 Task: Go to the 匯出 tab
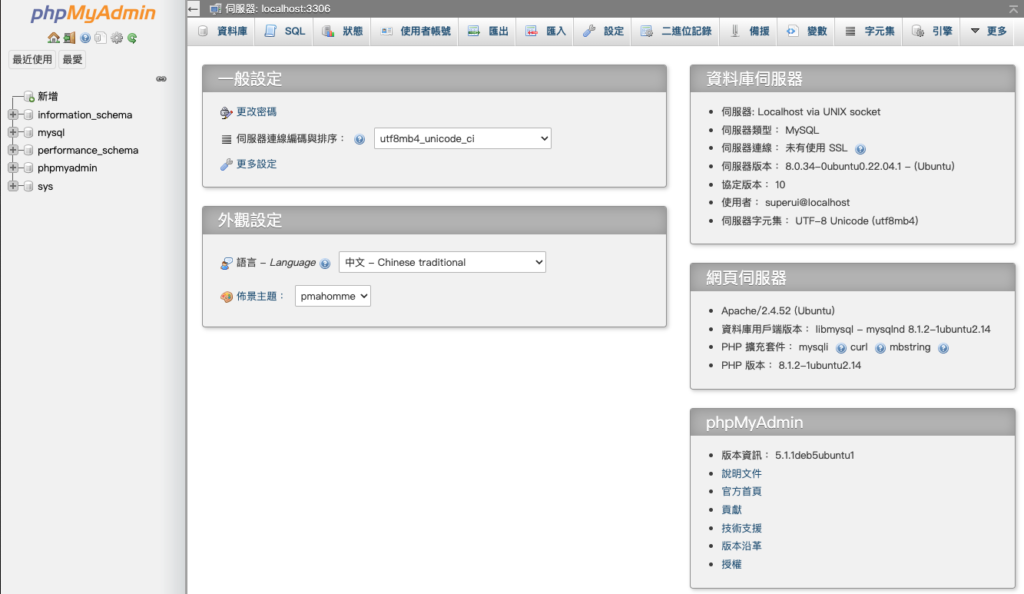488,31
